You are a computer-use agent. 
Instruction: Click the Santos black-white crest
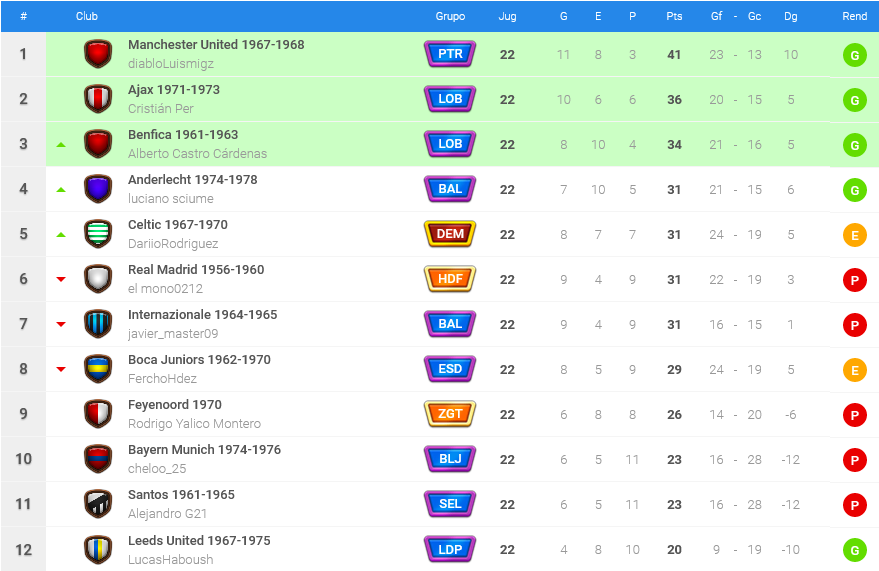(x=98, y=504)
